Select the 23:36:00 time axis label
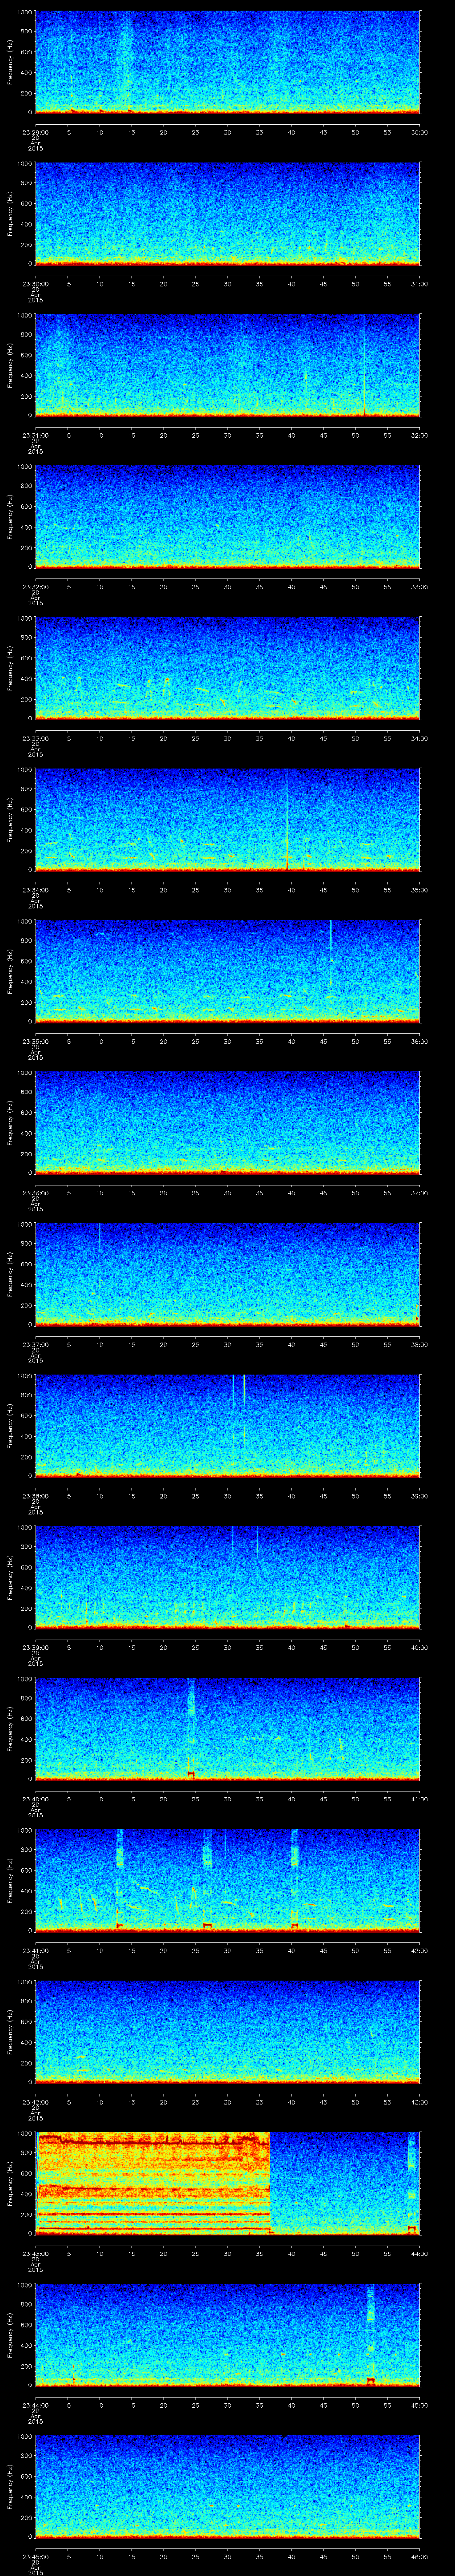 coord(35,1193)
